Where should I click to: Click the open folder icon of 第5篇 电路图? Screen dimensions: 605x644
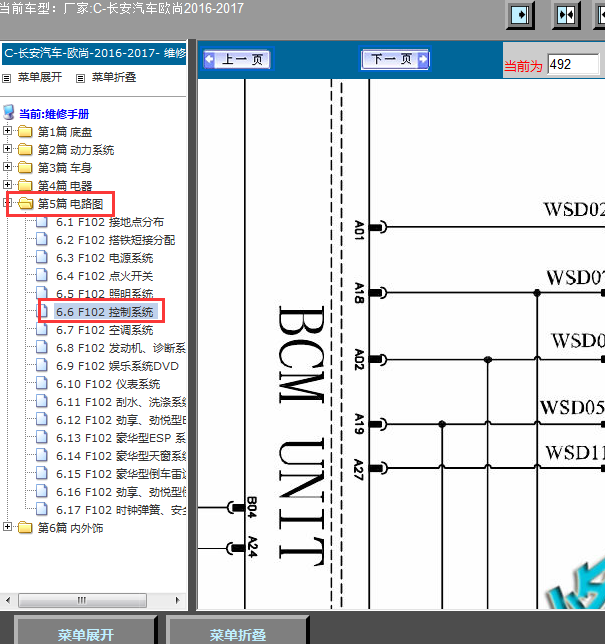tap(25, 203)
